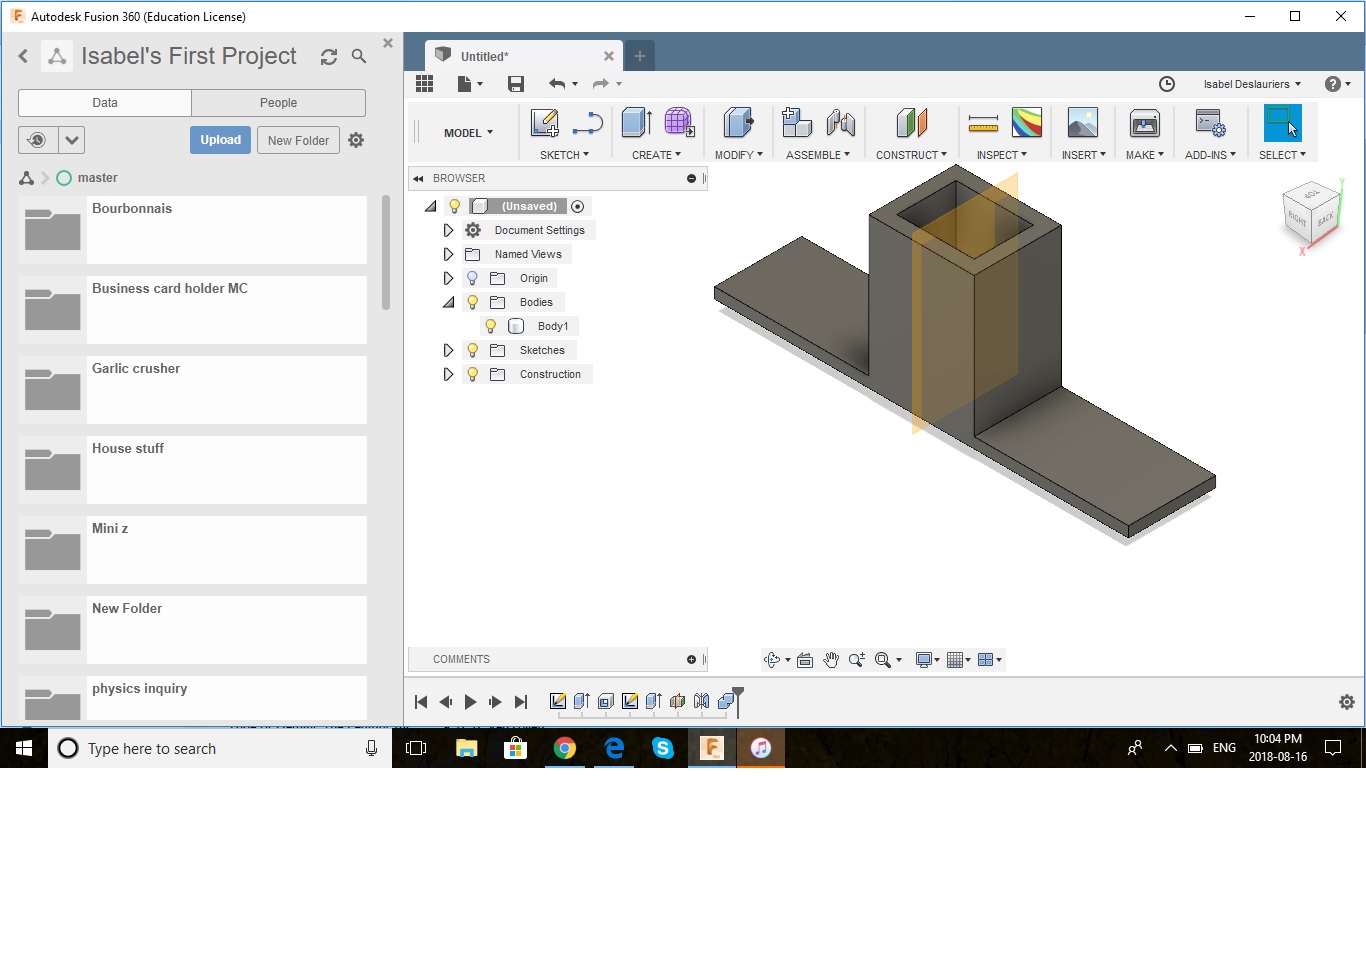Select the Extrude tool in Create
The width and height of the screenshot is (1366, 973).
(636, 123)
